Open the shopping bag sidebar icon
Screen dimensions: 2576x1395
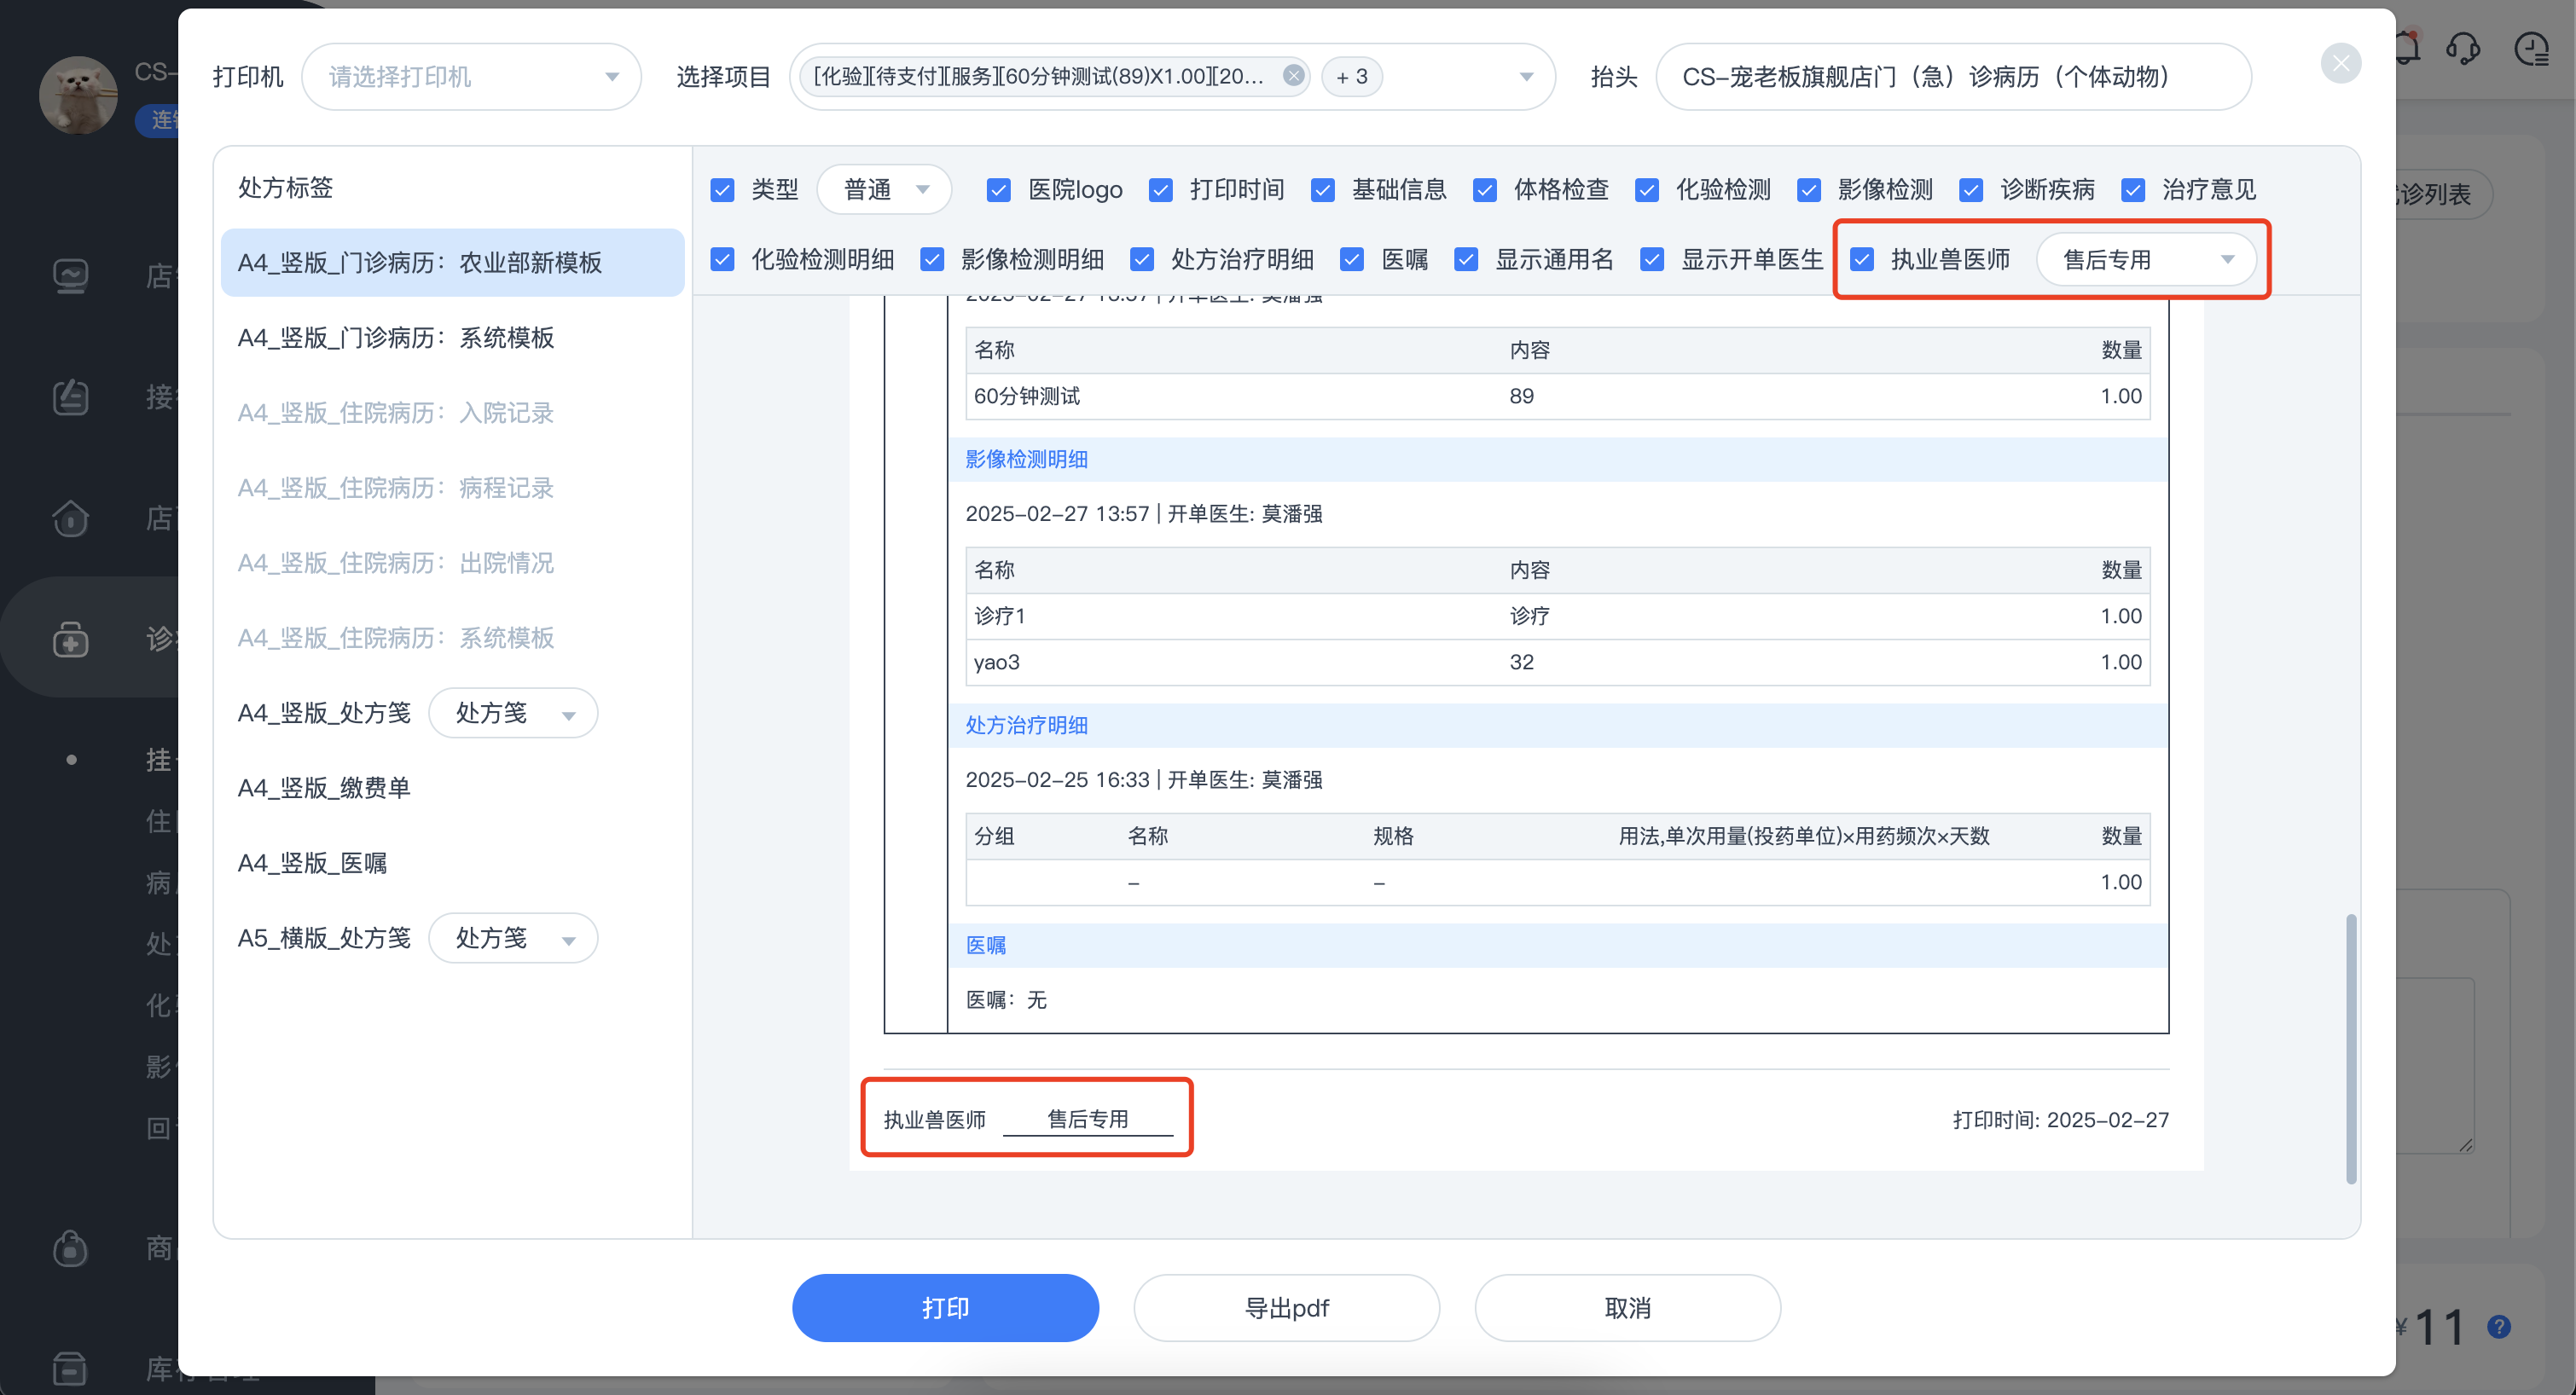70,1248
